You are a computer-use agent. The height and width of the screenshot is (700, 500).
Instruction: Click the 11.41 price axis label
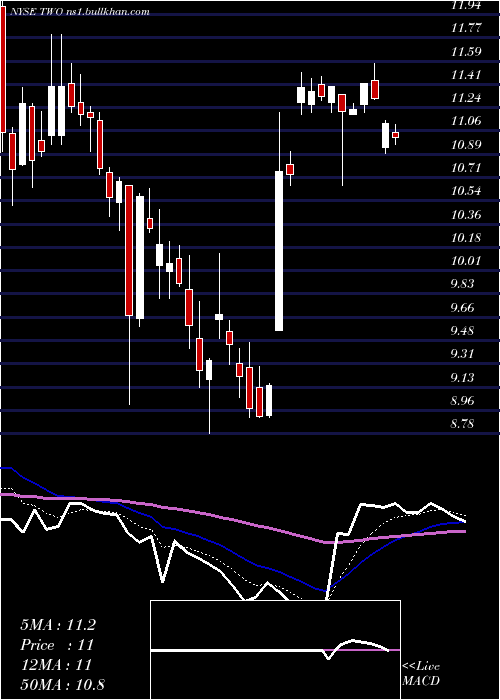click(x=466, y=75)
